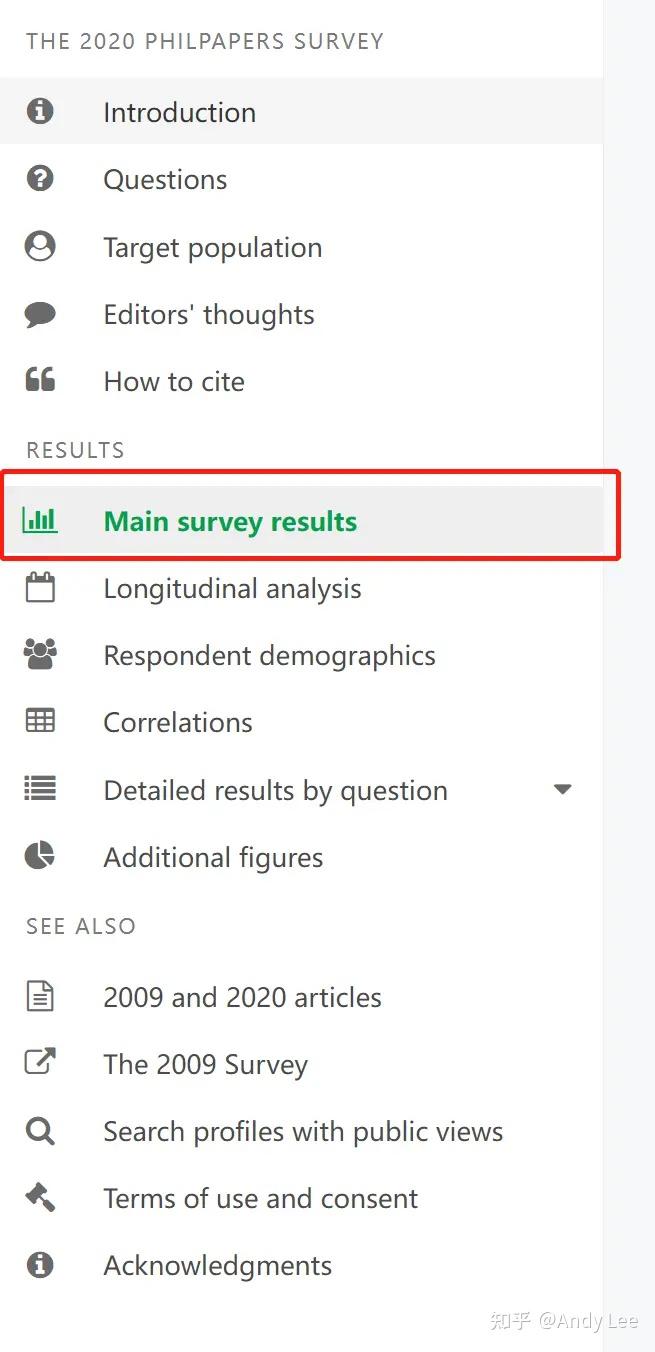Open the Terms of use and consent page

[260, 1197]
